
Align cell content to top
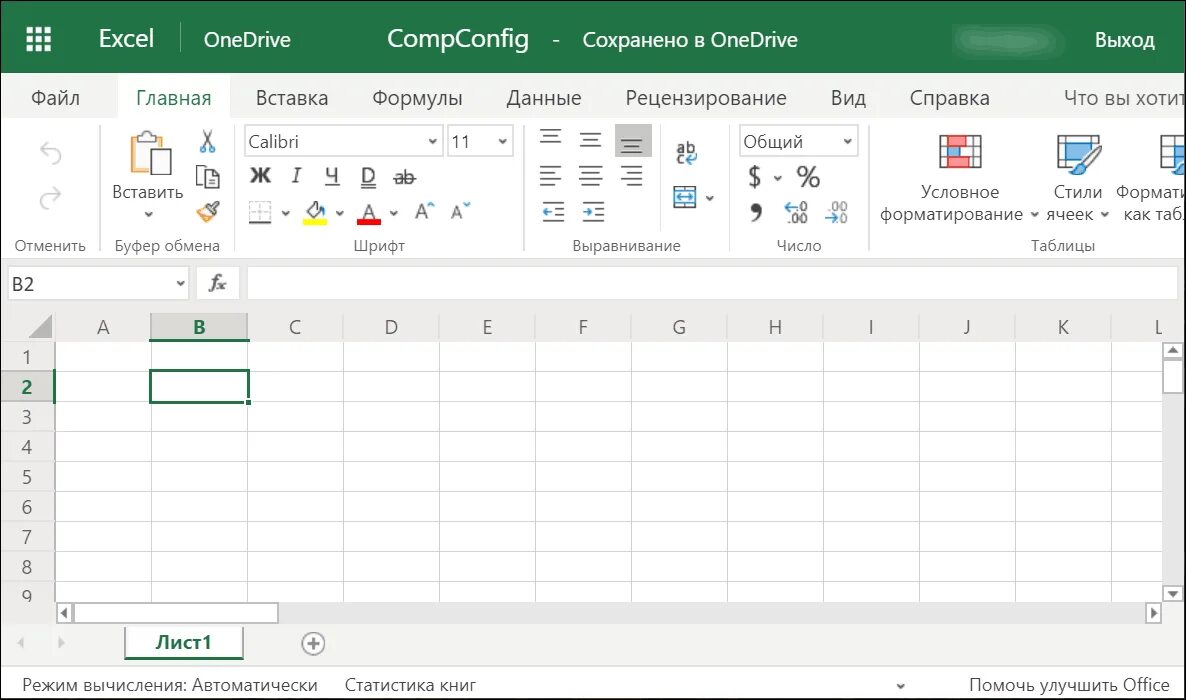[x=550, y=138]
